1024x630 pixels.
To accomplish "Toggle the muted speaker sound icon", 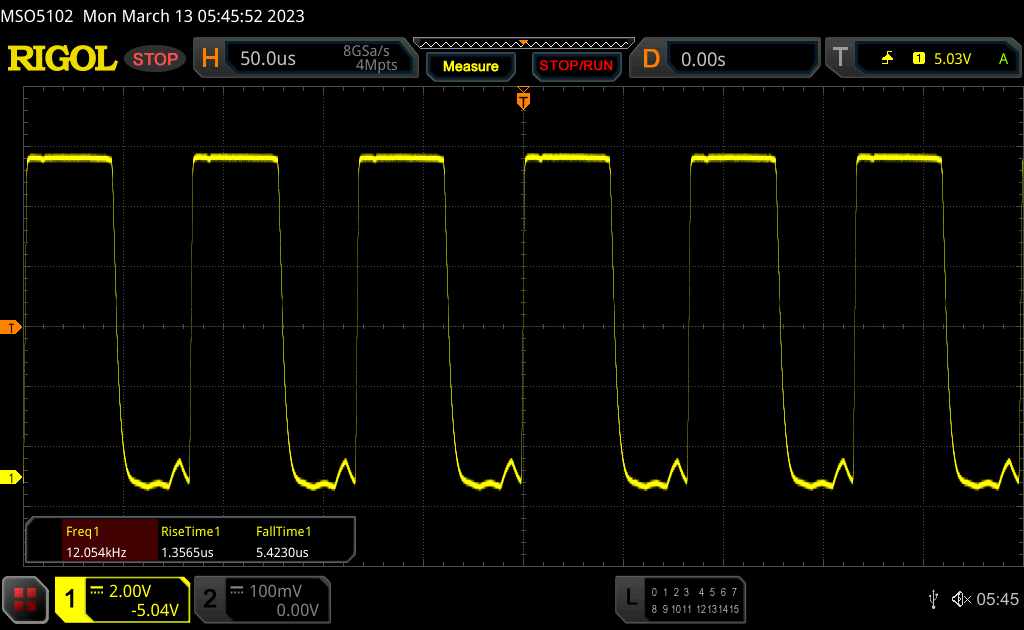I will click(961, 599).
